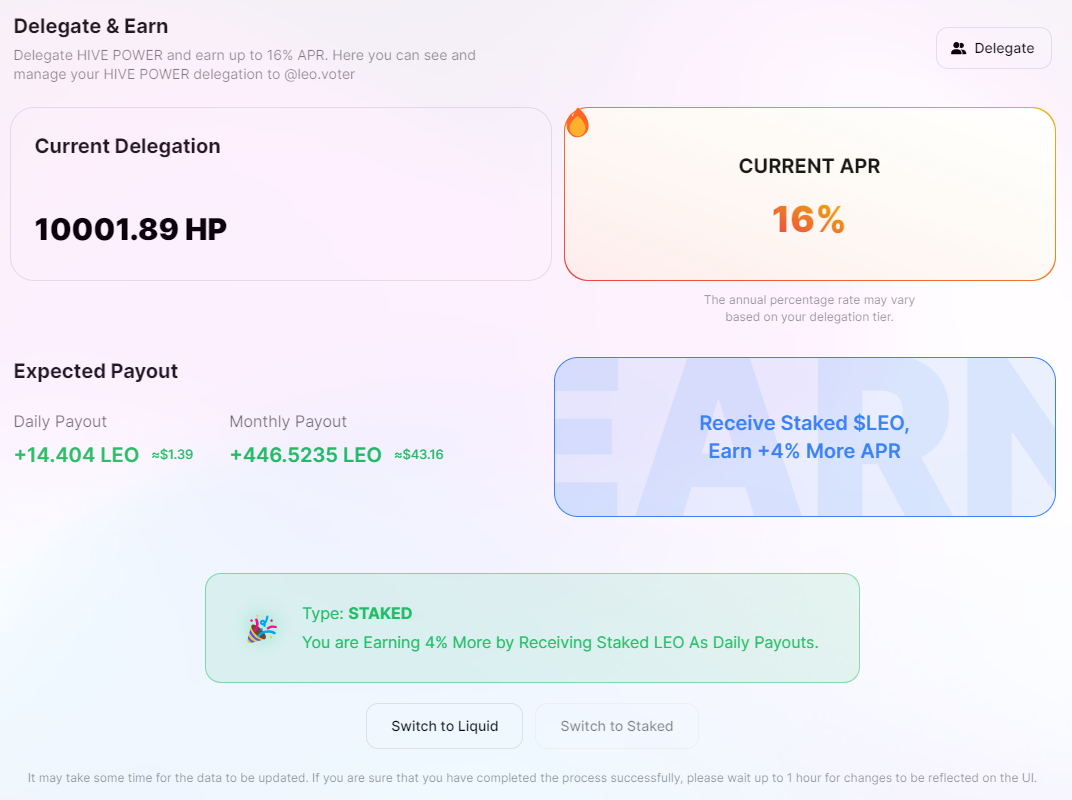Switch to Liquid payouts
The image size is (1072, 800).
(x=444, y=726)
